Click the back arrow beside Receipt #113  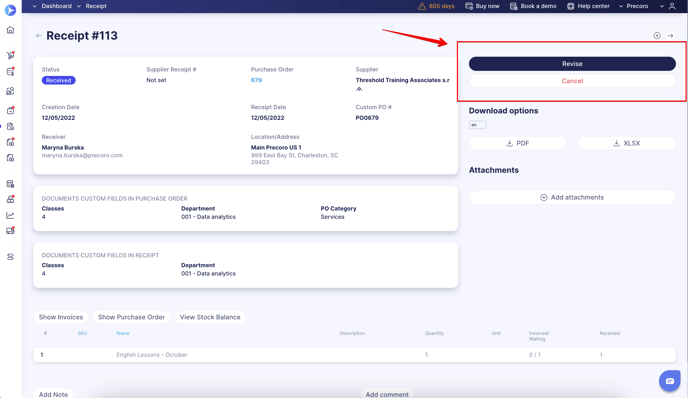coord(39,36)
